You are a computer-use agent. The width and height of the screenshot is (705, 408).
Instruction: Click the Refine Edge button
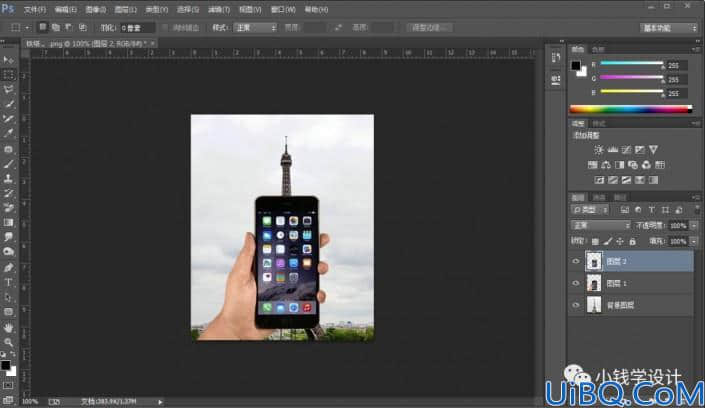click(x=429, y=27)
